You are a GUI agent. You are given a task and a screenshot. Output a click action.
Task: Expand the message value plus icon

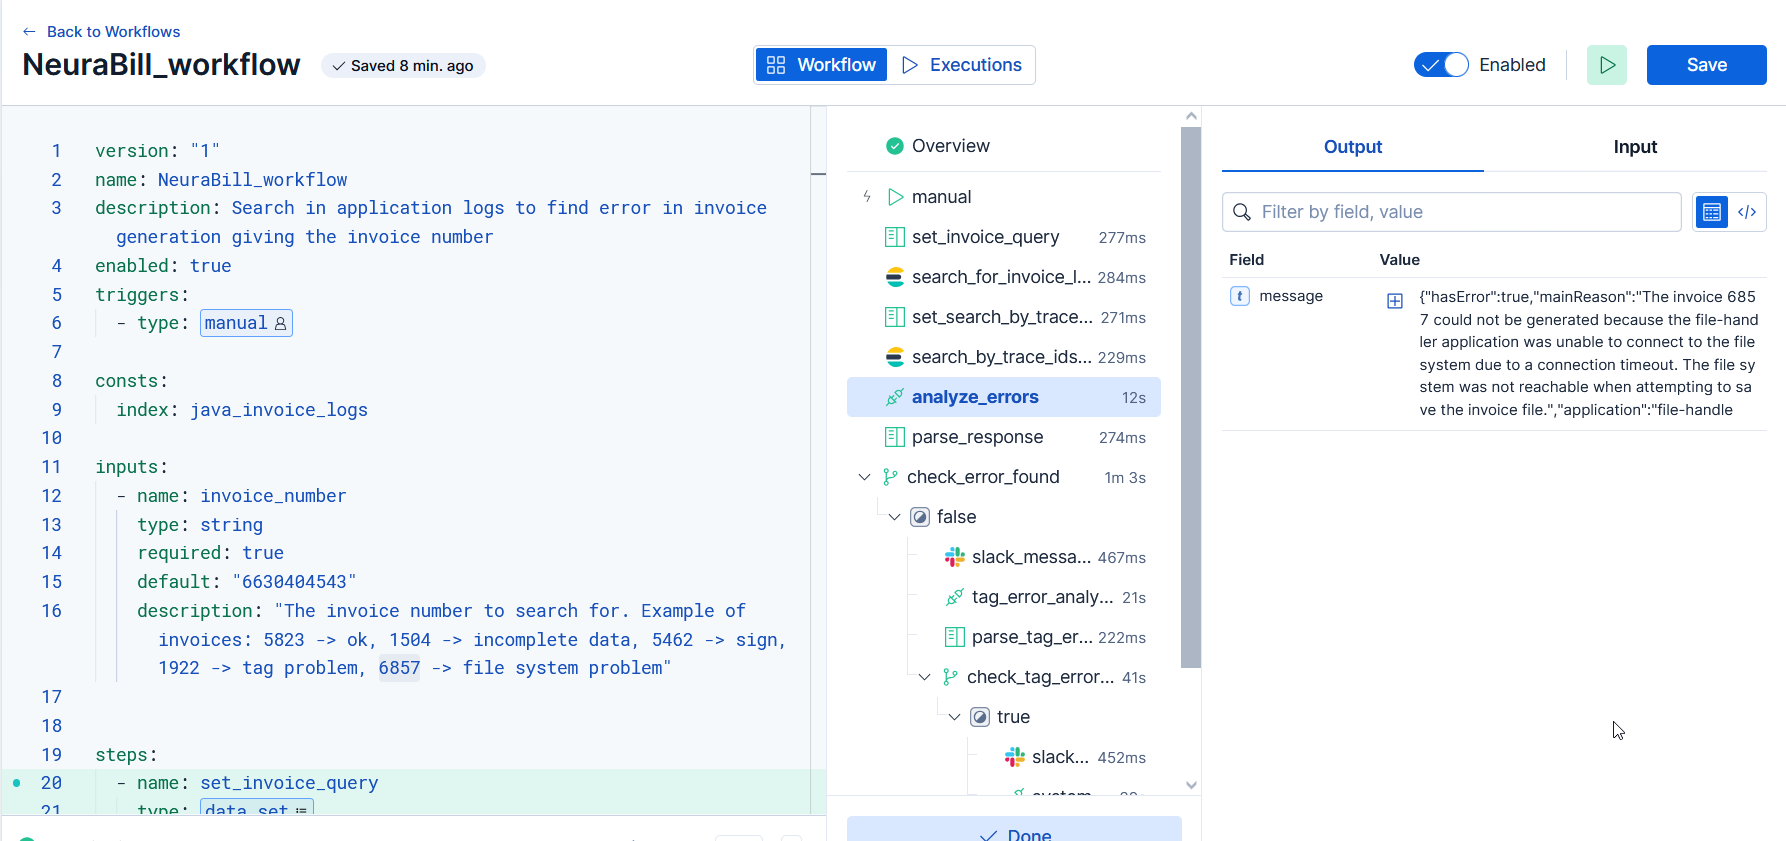point(1395,301)
